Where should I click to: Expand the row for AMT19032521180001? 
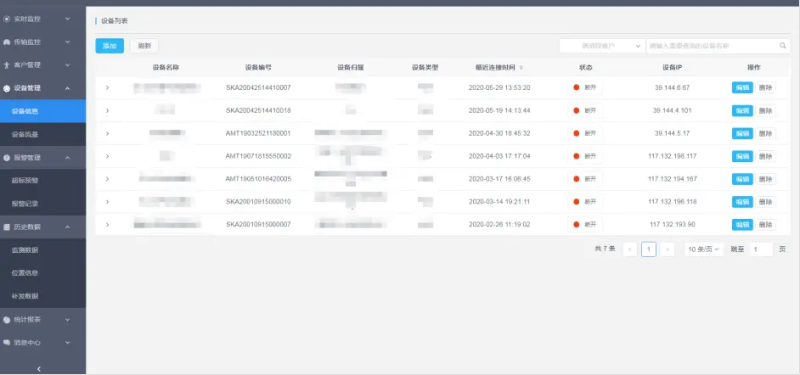point(107,133)
